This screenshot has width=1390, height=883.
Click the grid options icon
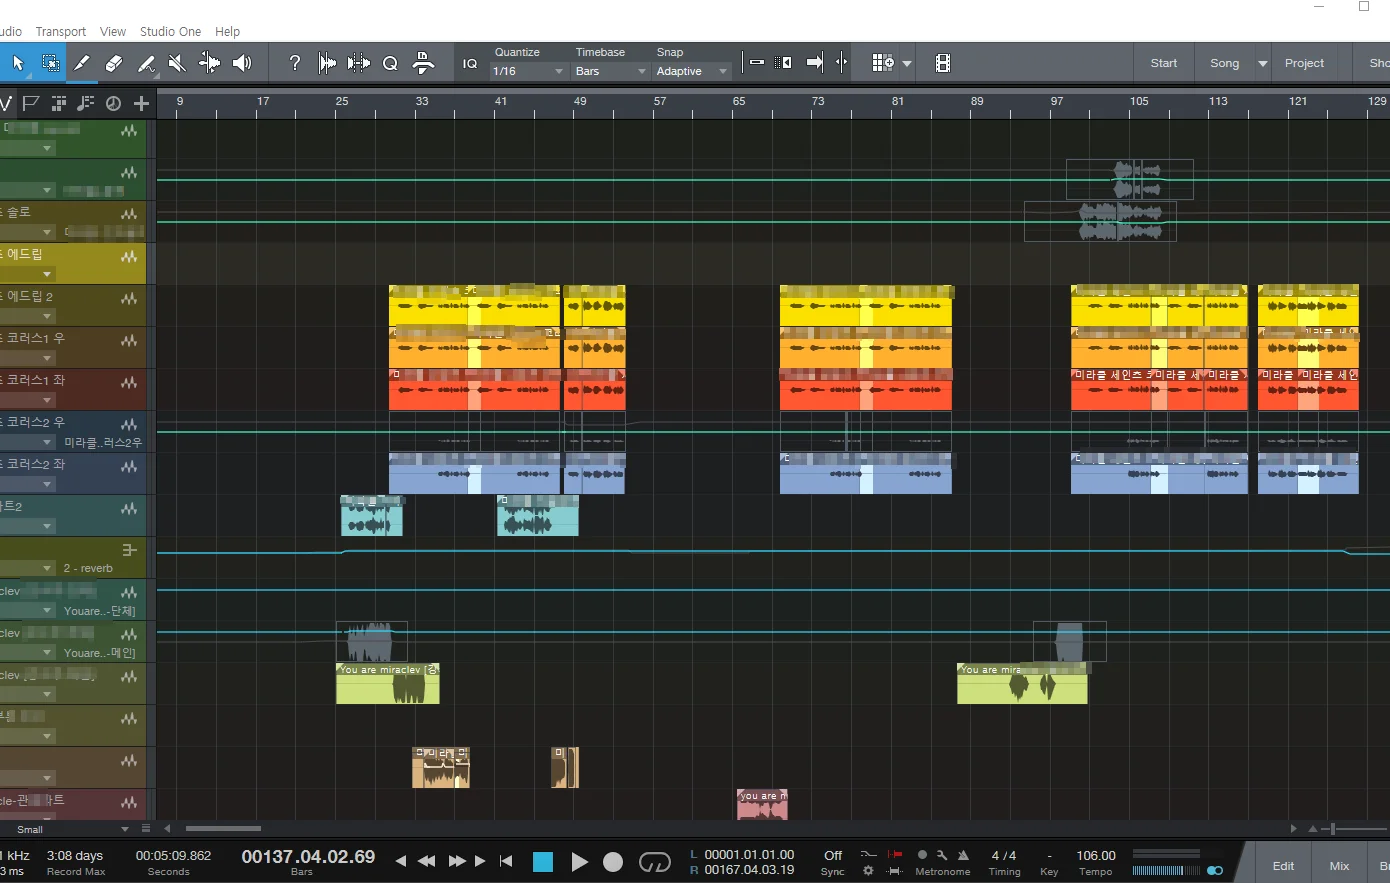tap(881, 63)
